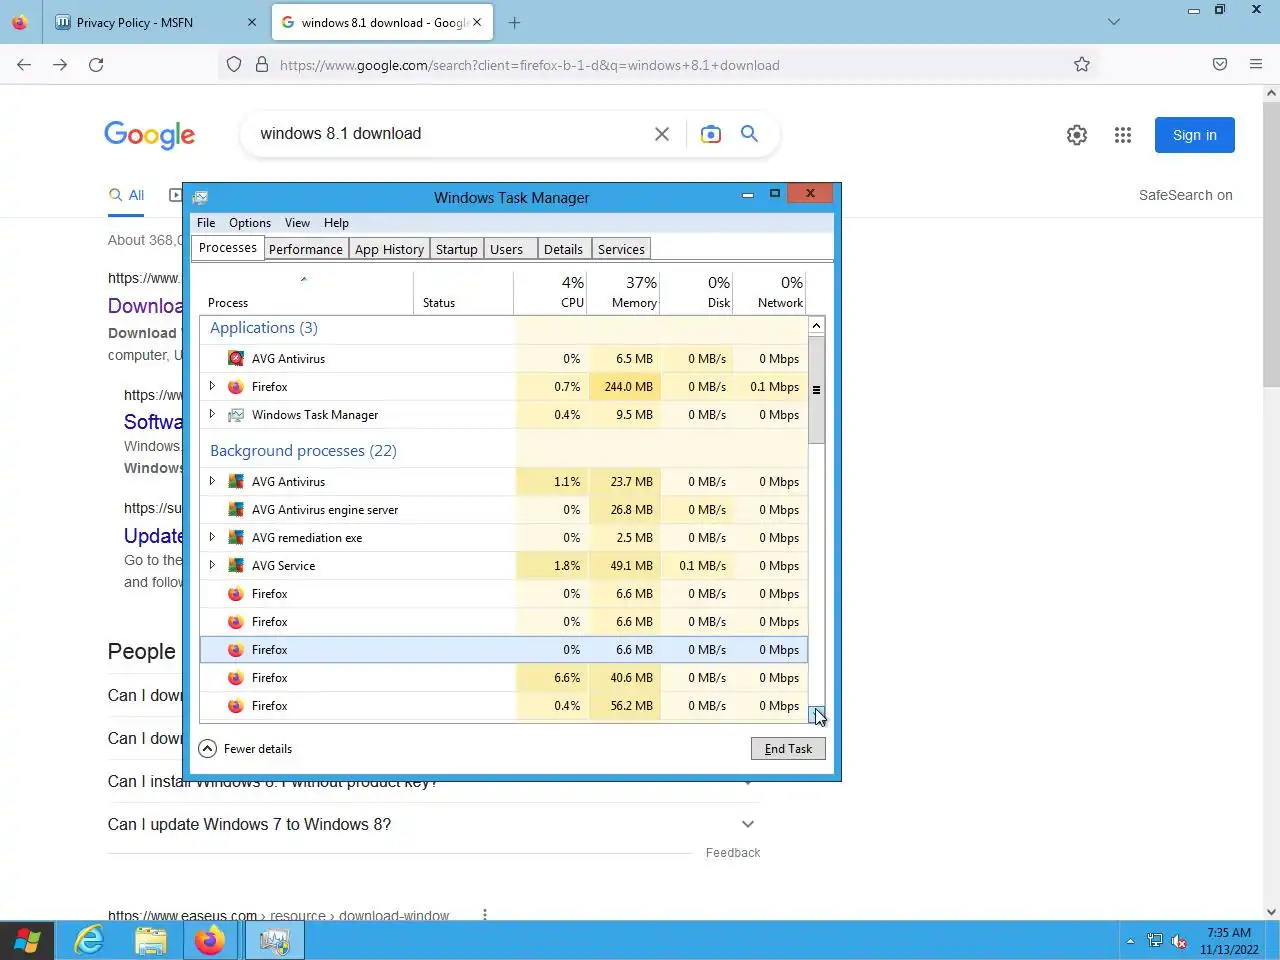Screen dimensions: 1280x960
Task: Click the Google magnifier search button
Action: coord(749,134)
